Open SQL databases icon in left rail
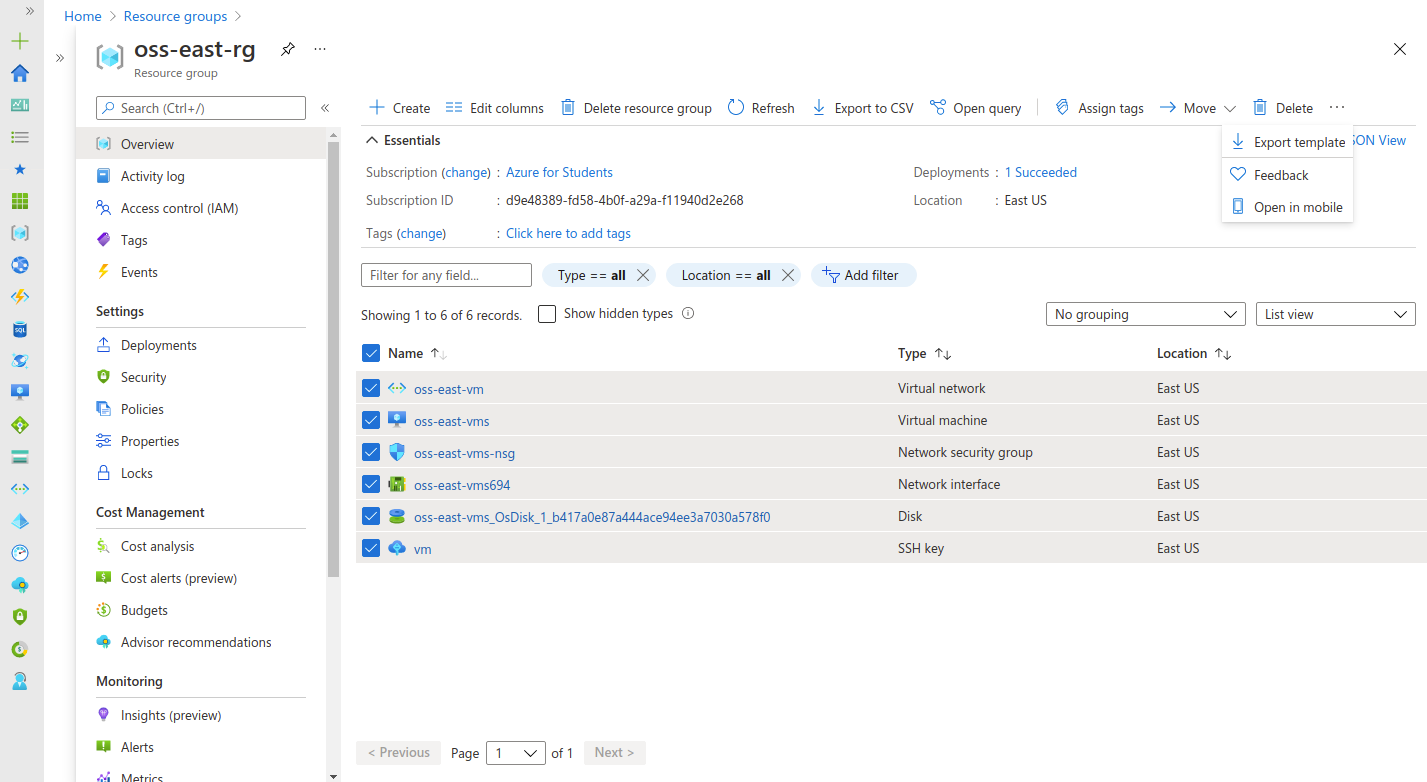This screenshot has width=1427, height=782. [x=20, y=329]
